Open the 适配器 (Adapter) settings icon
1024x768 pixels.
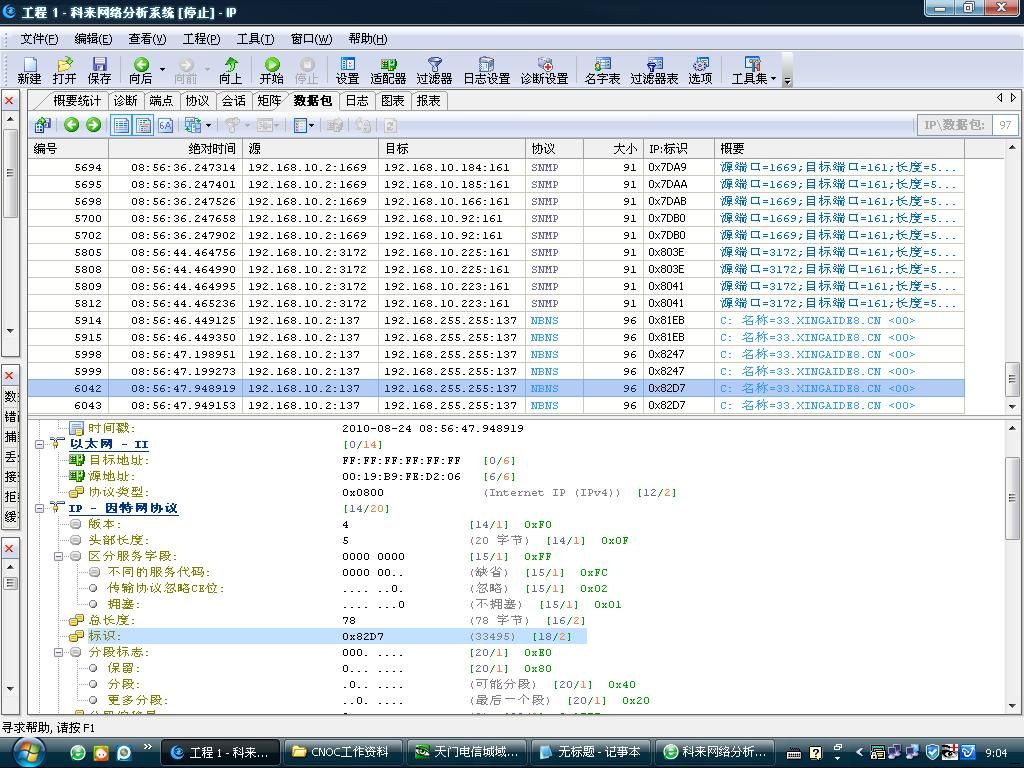tap(388, 70)
